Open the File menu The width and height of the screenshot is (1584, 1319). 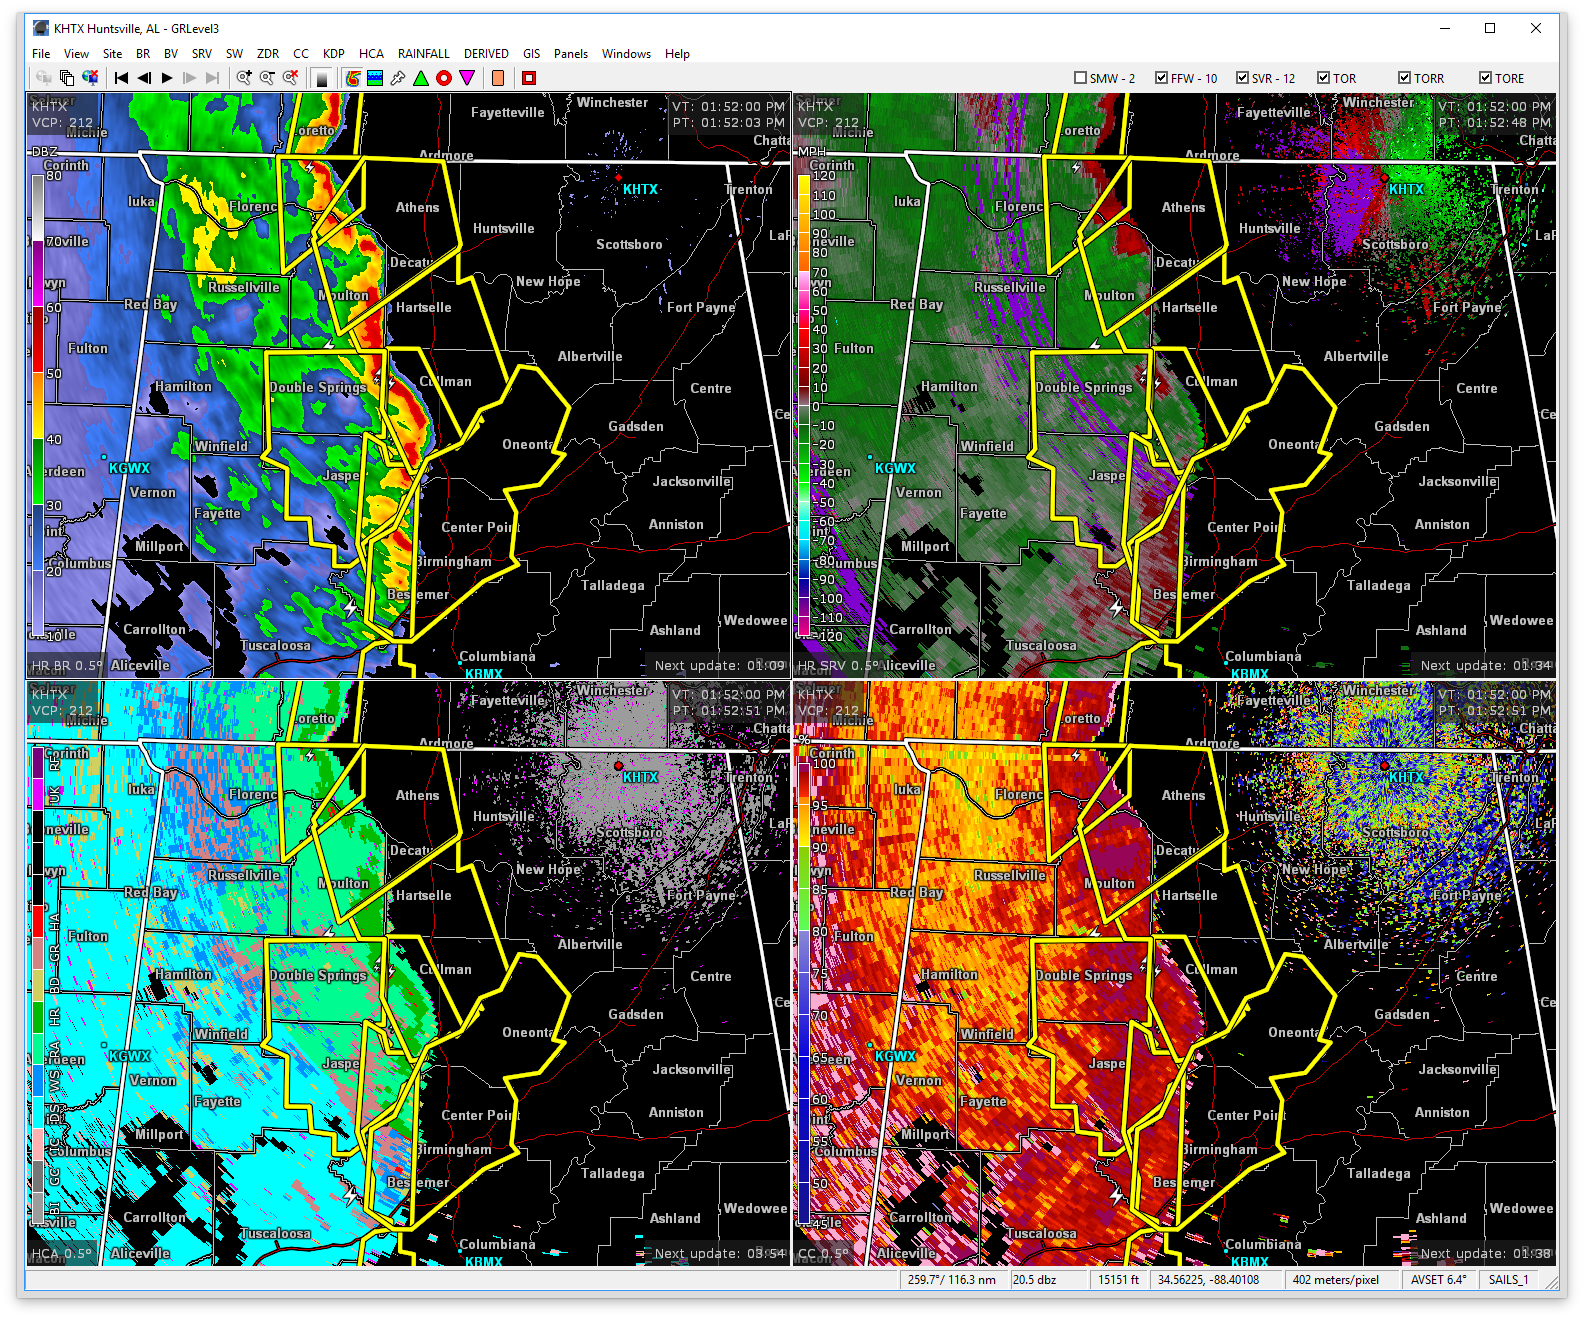pos(41,54)
